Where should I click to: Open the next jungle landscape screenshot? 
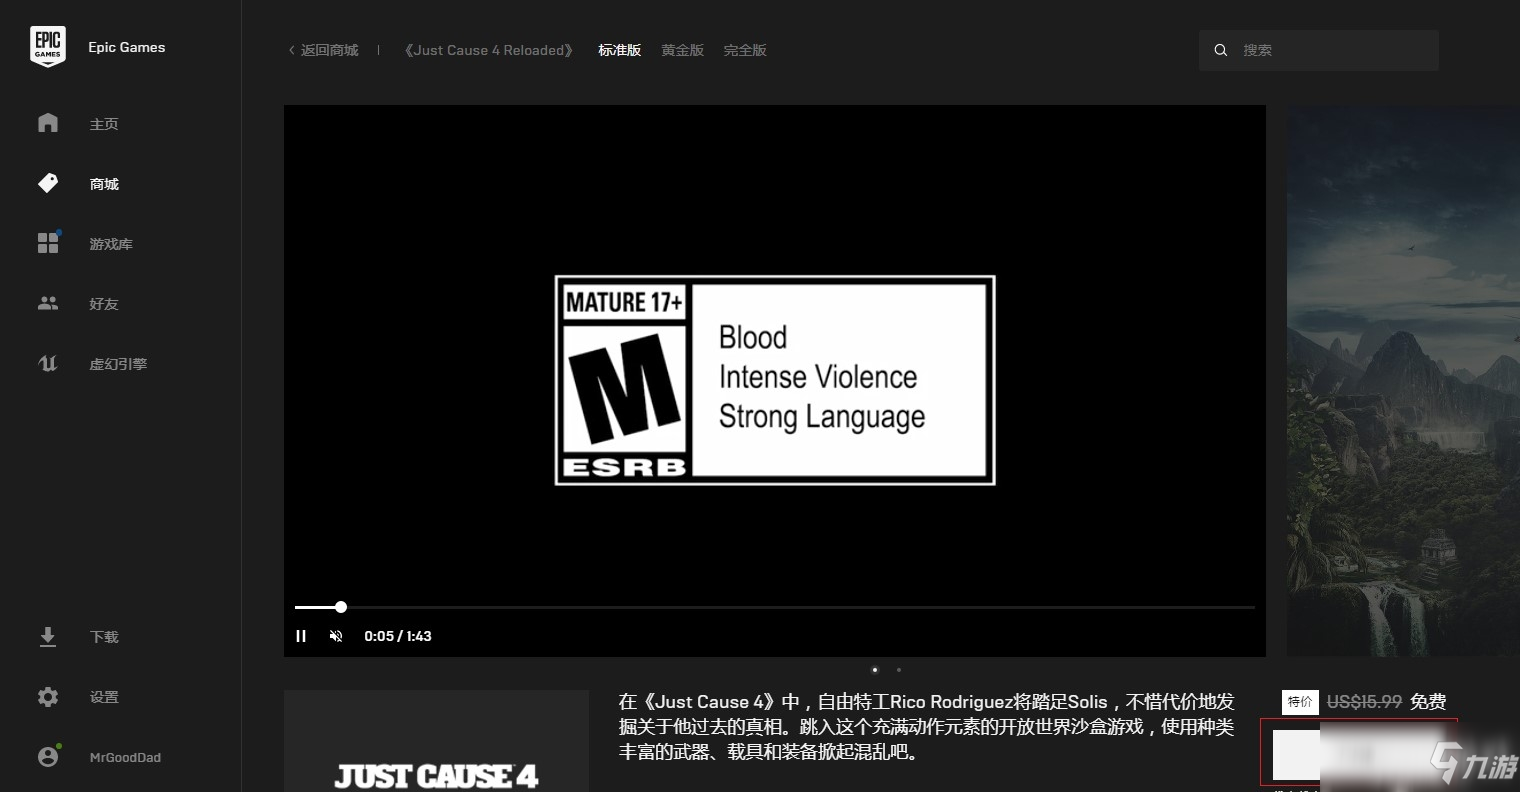pos(1403,381)
